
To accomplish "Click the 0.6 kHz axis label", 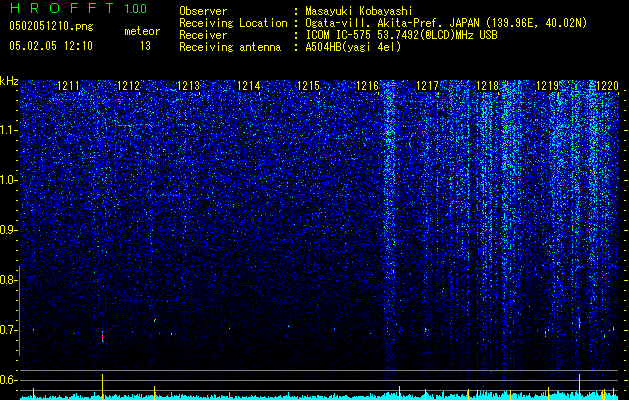I will tap(9, 380).
